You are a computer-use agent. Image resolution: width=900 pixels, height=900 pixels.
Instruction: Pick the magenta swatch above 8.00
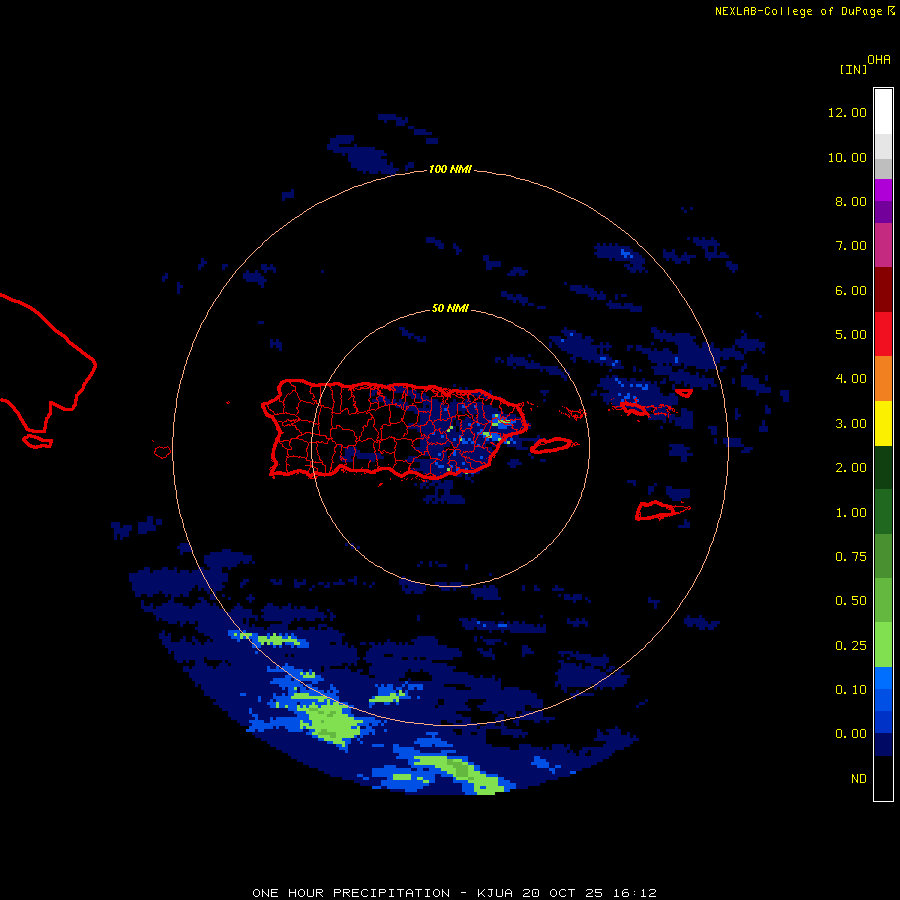(x=883, y=190)
